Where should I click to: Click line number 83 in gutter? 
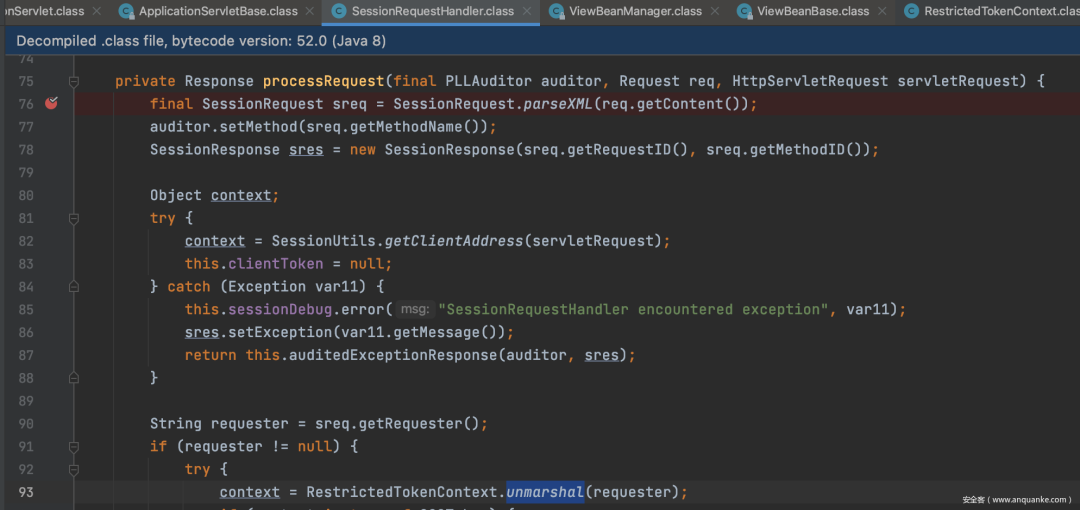[x=25, y=264]
